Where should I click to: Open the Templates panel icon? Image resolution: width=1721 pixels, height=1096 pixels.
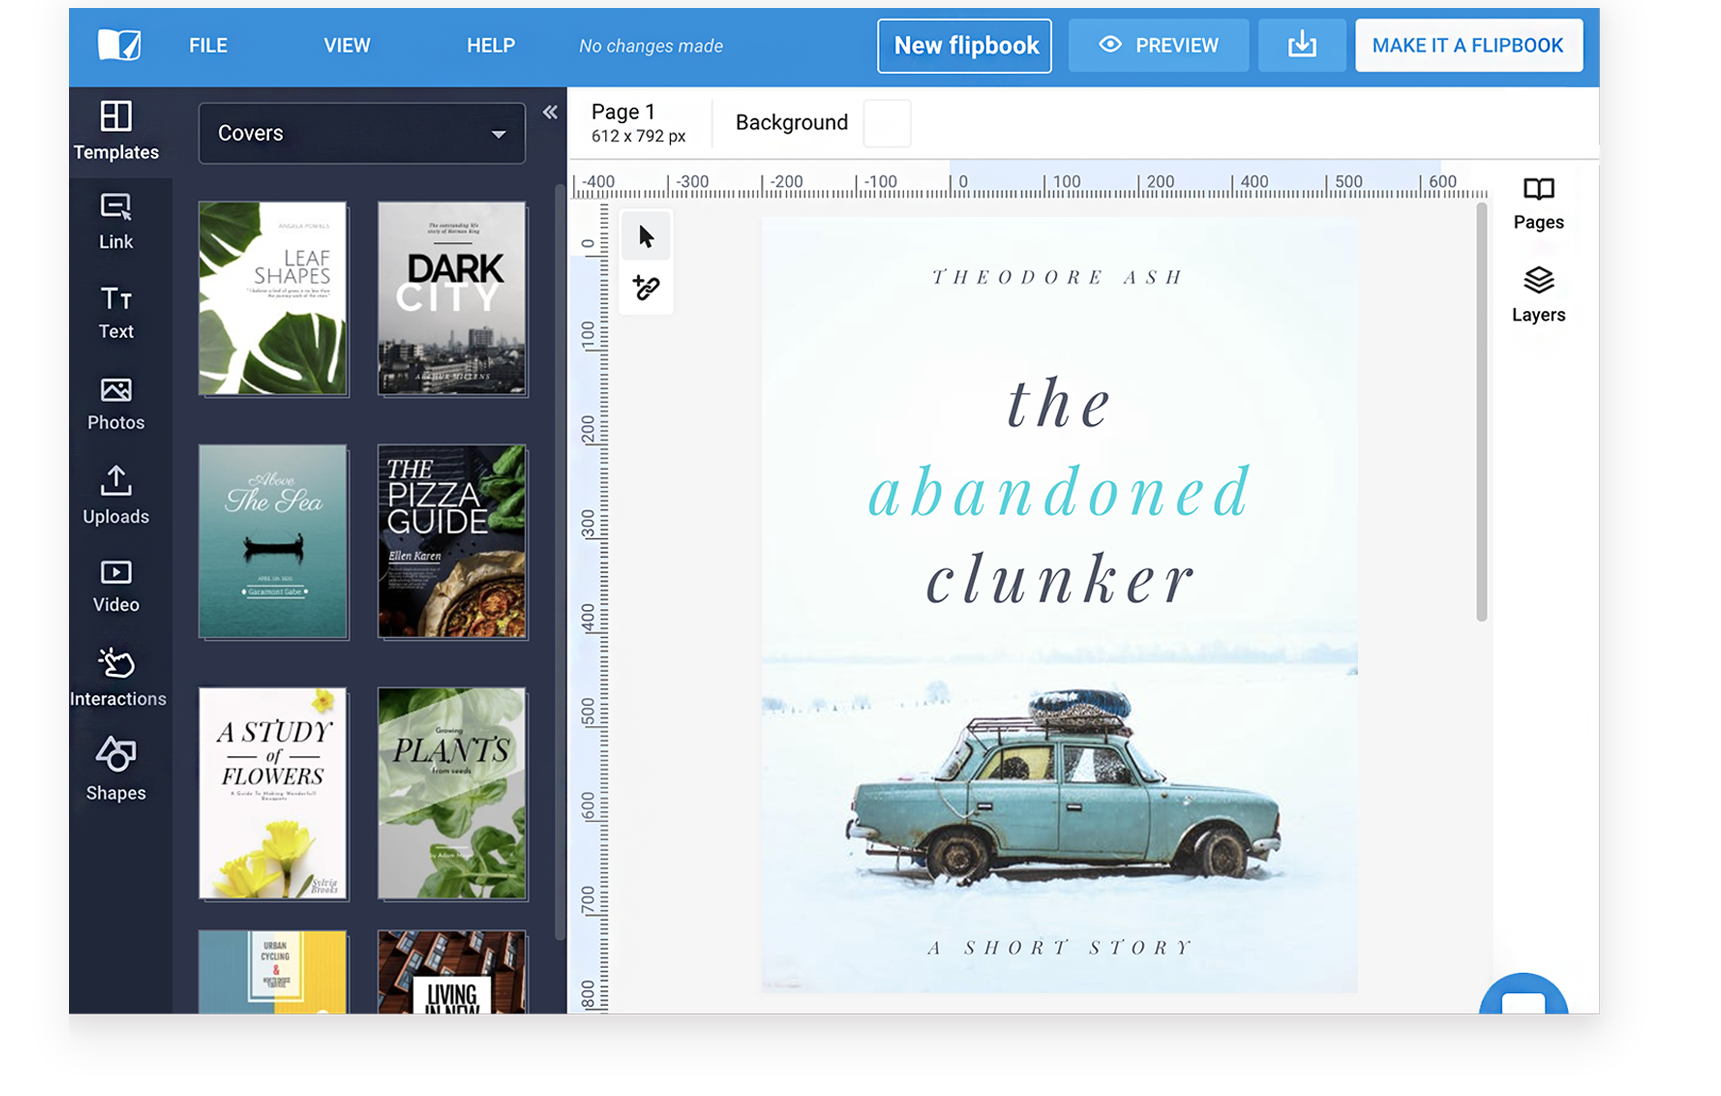116,130
